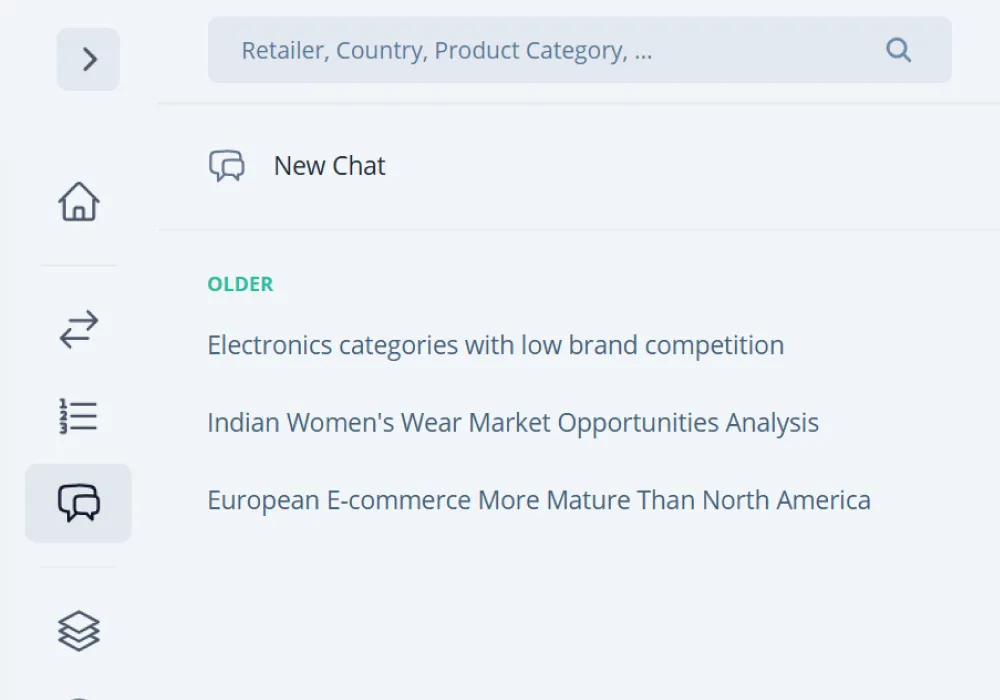Click the magnifying glass search icon

click(898, 50)
